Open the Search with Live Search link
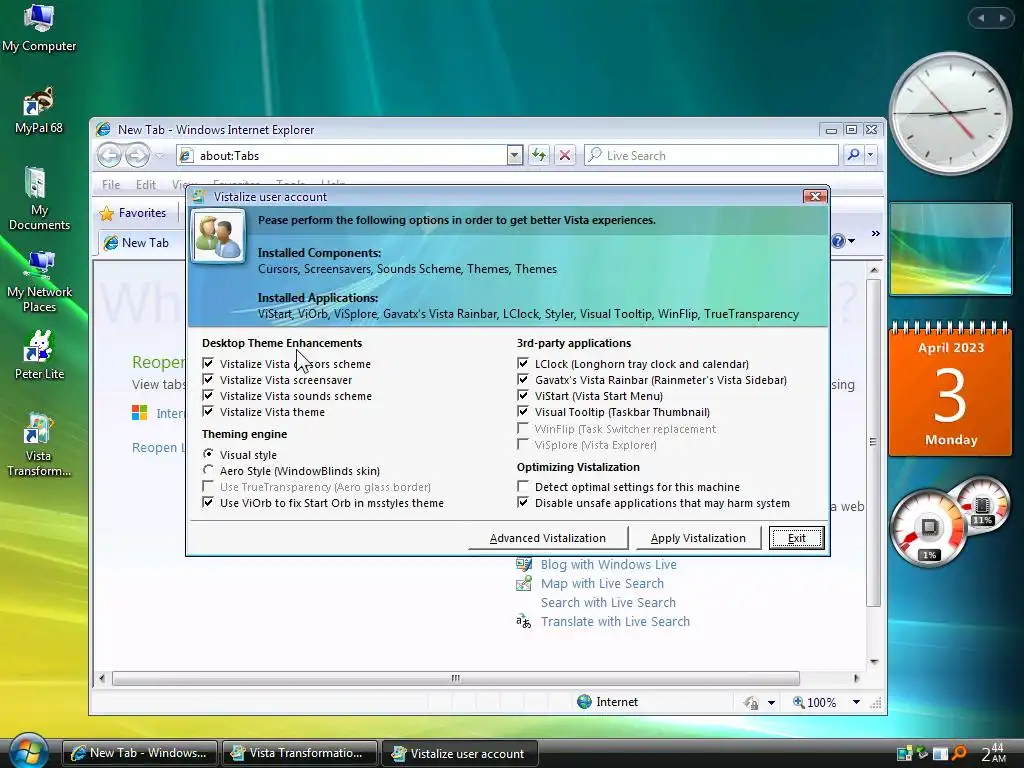The height and width of the screenshot is (768, 1024). [x=608, y=602]
